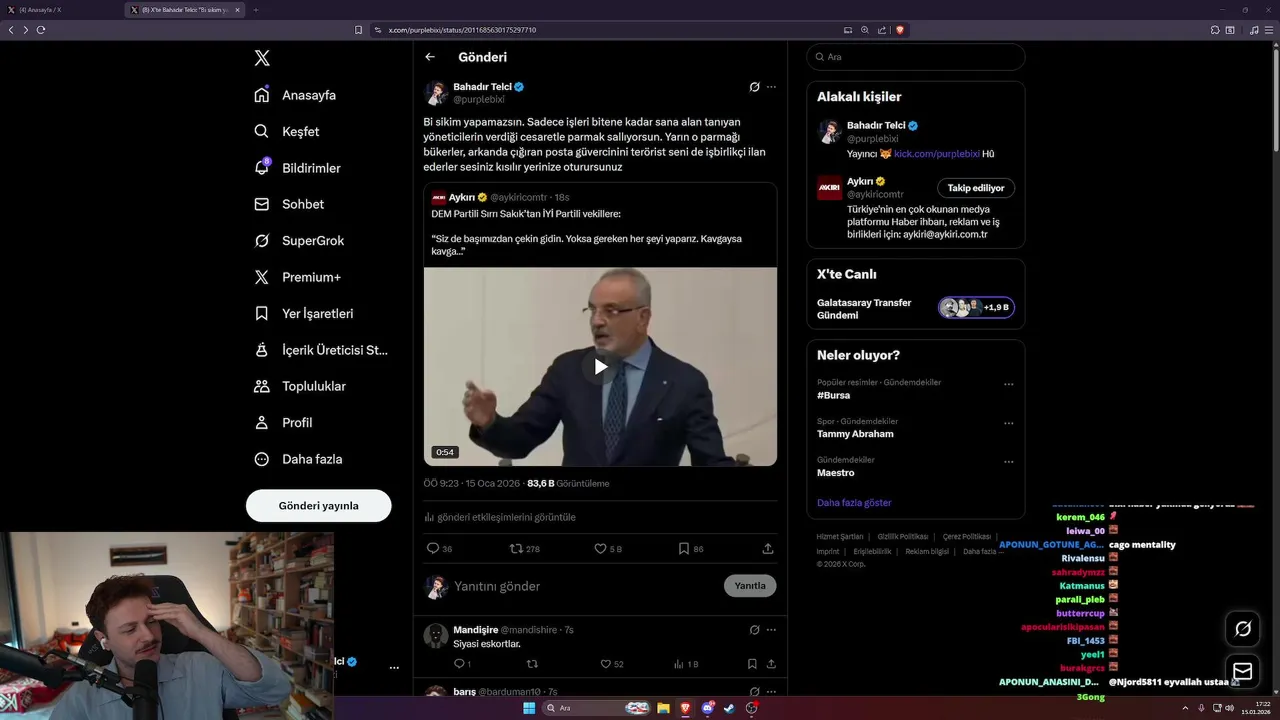This screenshot has width=1280, height=720.
Task: Open three-dot menu for #Bursa trend
Action: (x=1009, y=384)
